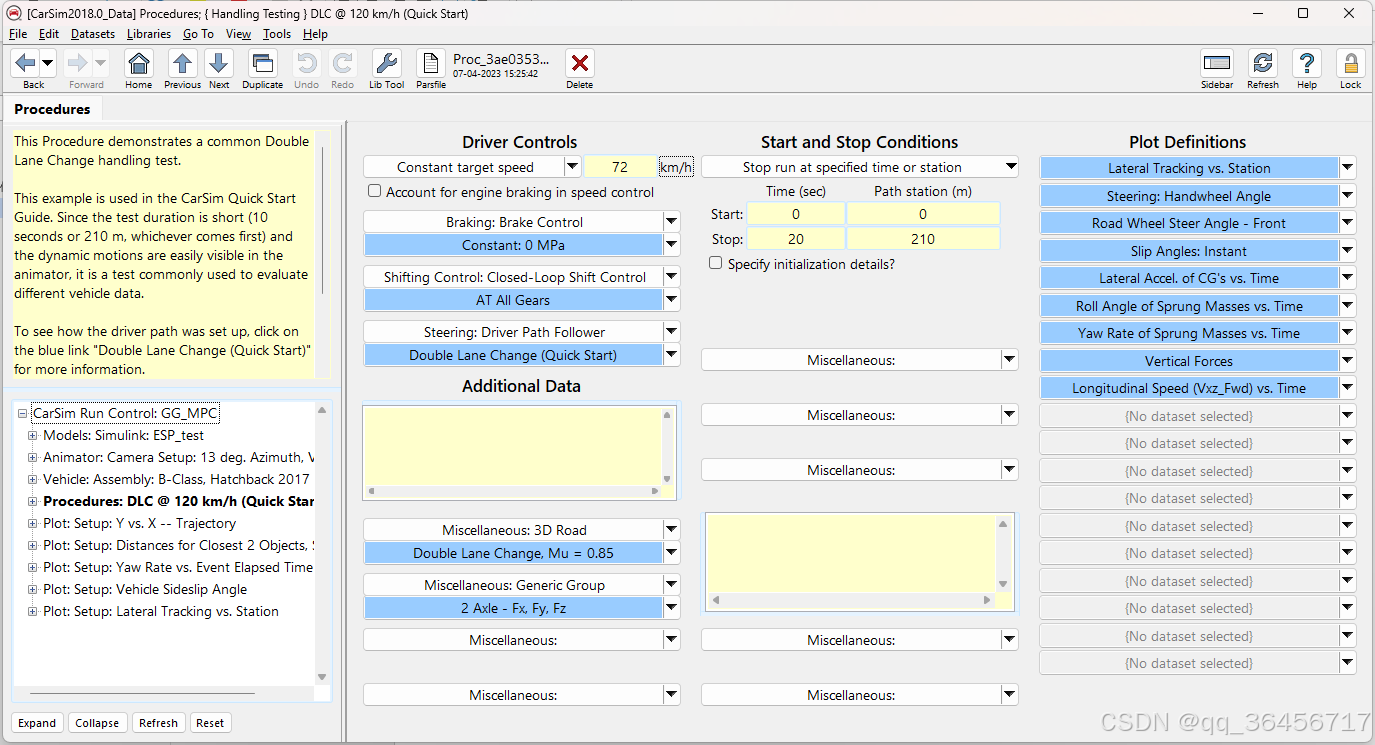Click the CarSim application title bar icon

(x=13, y=13)
